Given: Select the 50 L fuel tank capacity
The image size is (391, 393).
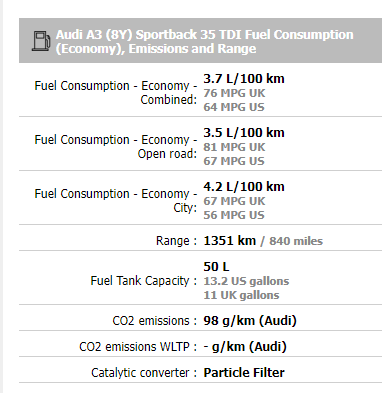Looking at the screenshot, I should (216, 267).
